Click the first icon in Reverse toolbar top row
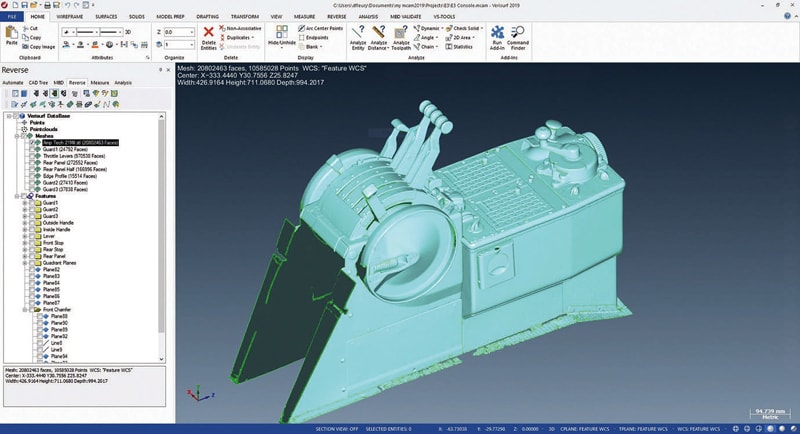Image resolution: width=800 pixels, height=434 pixels. click(x=15, y=93)
